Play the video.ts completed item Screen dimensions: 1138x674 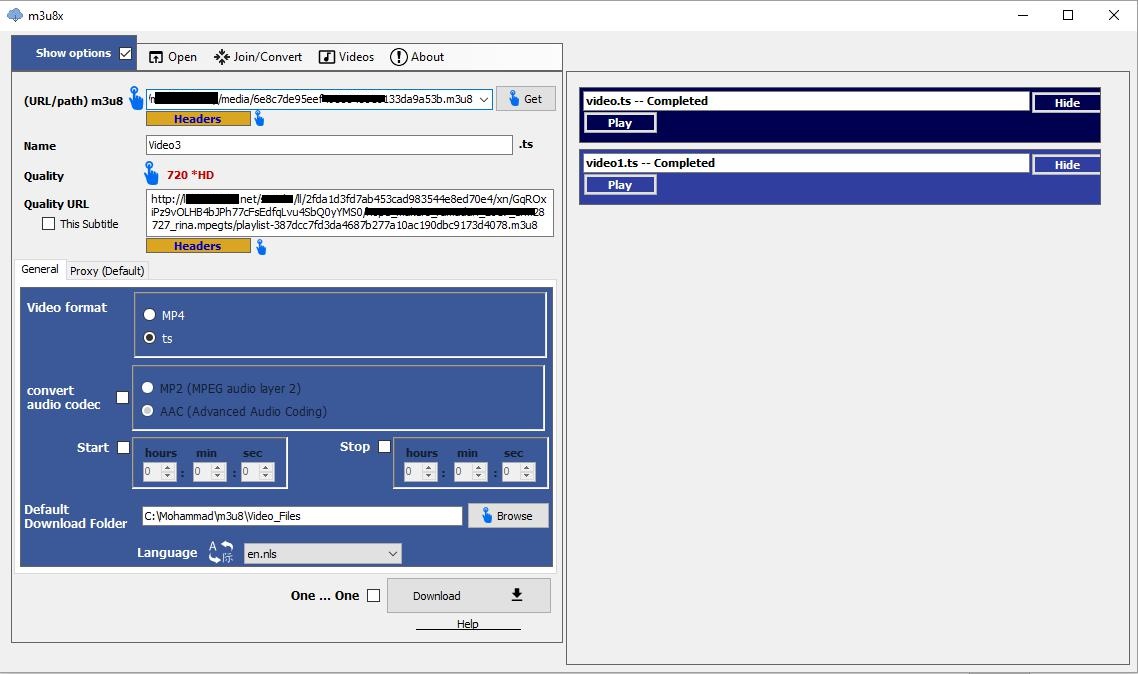pos(620,123)
